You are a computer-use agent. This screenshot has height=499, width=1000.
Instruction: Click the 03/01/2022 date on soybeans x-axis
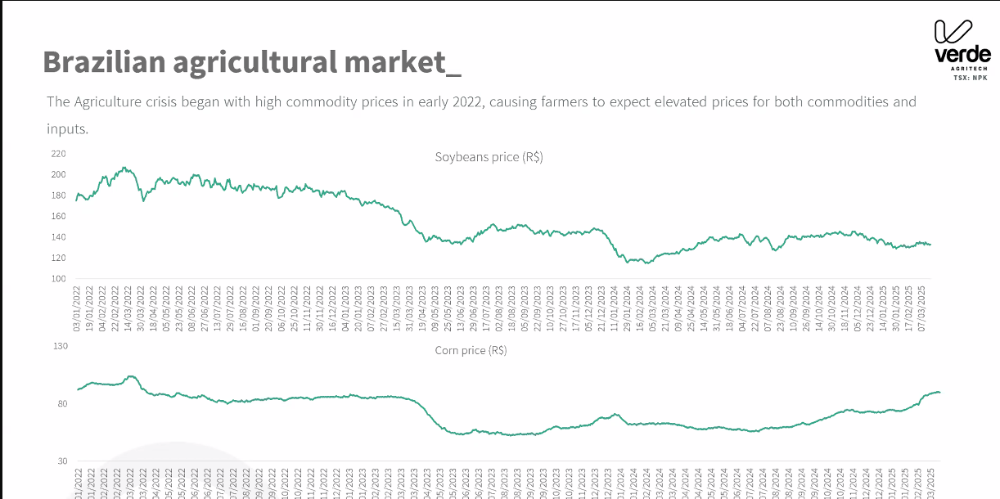point(77,307)
